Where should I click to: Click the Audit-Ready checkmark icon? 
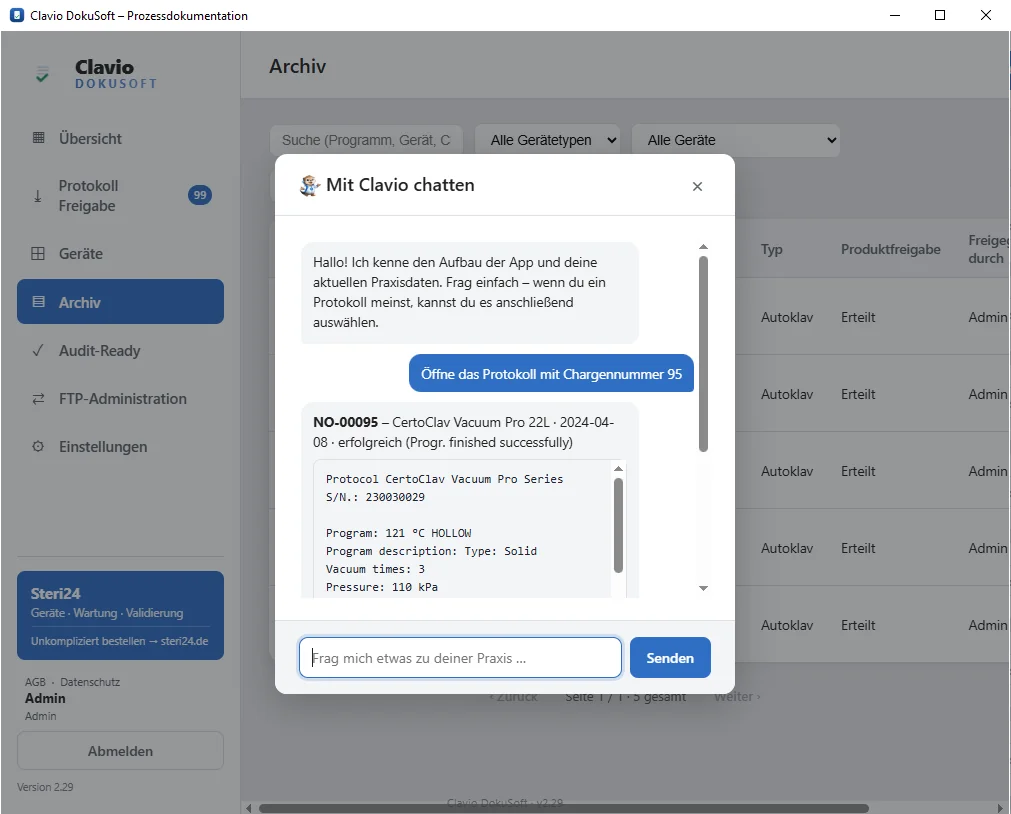click(x=38, y=350)
